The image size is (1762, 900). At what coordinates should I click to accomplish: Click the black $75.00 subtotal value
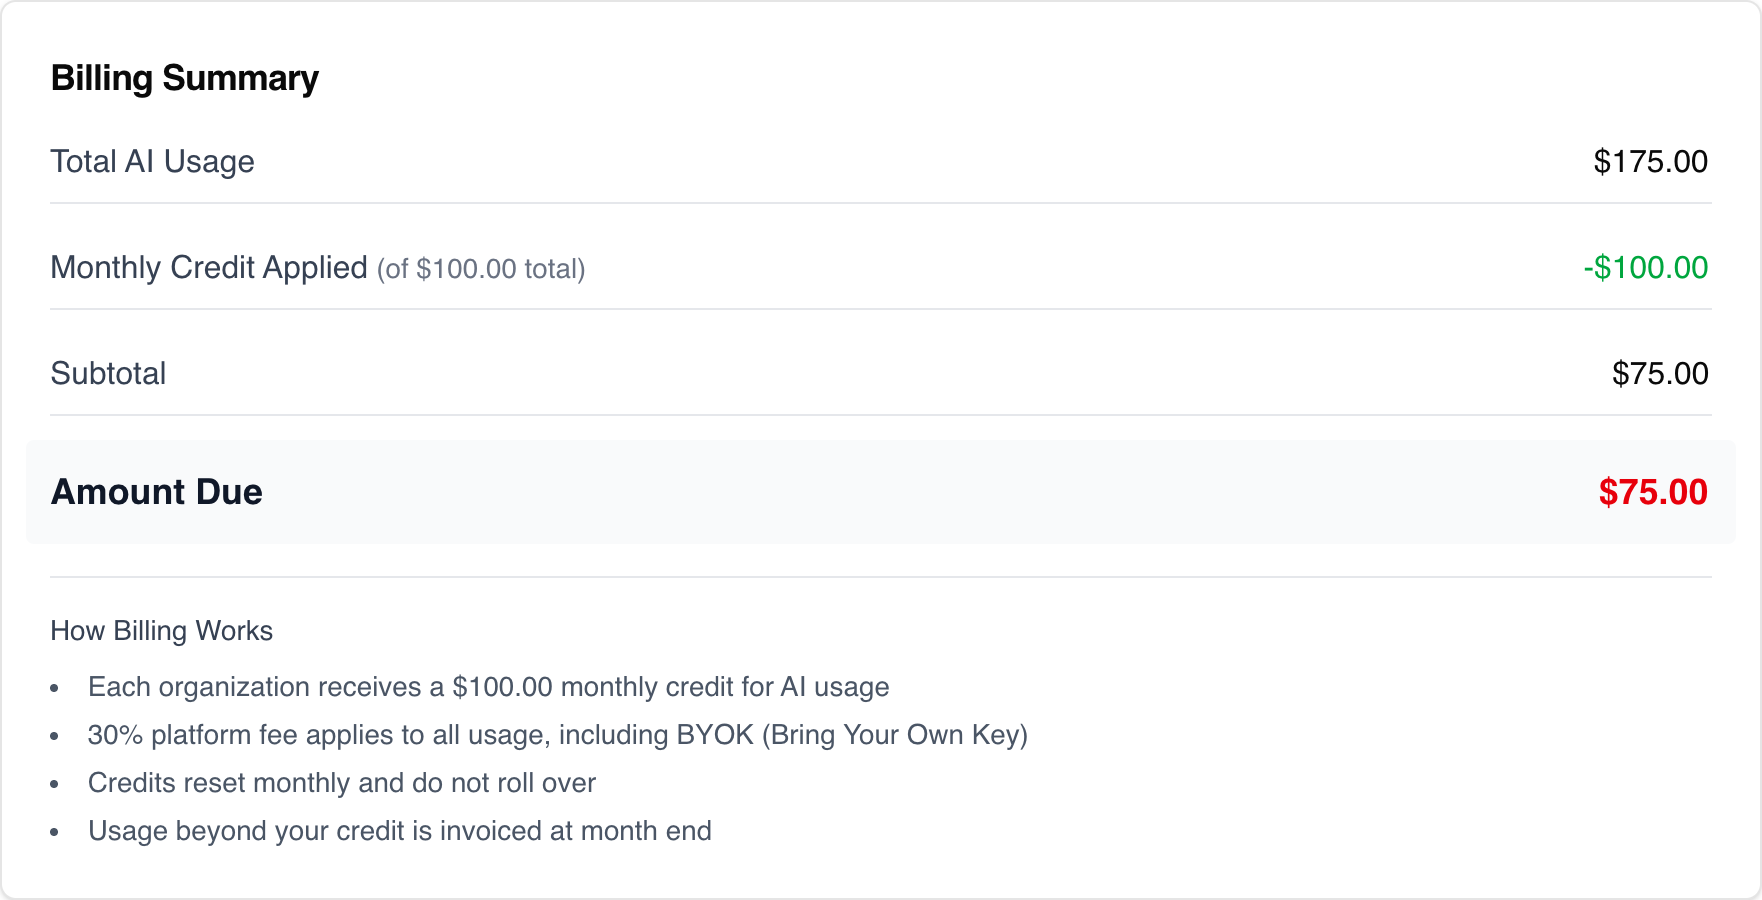pyautogui.click(x=1659, y=373)
